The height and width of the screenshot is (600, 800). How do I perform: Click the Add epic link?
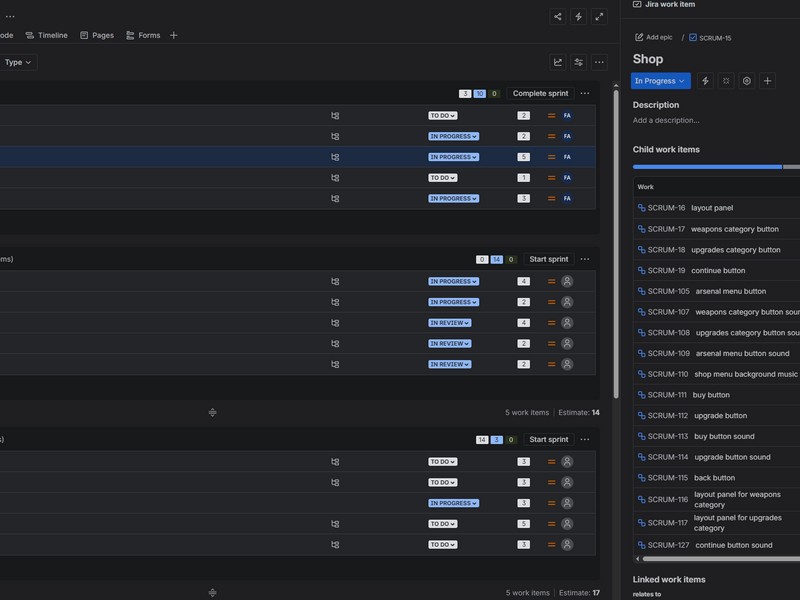654,38
